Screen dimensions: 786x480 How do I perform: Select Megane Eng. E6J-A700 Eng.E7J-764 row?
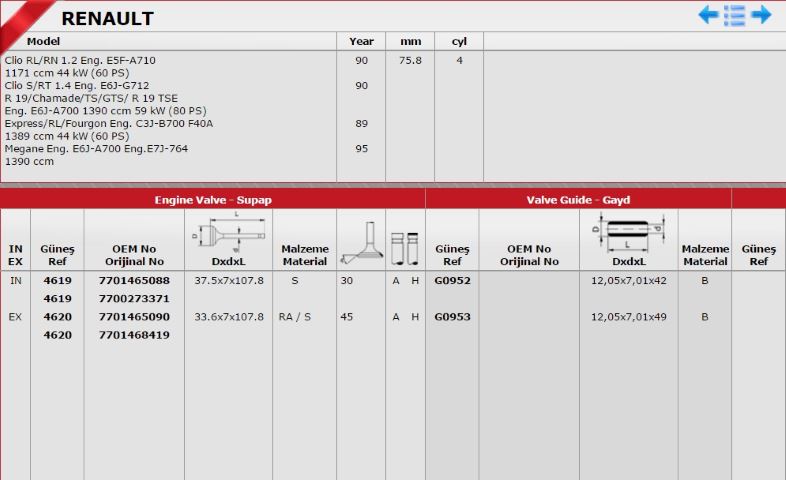click(96, 149)
